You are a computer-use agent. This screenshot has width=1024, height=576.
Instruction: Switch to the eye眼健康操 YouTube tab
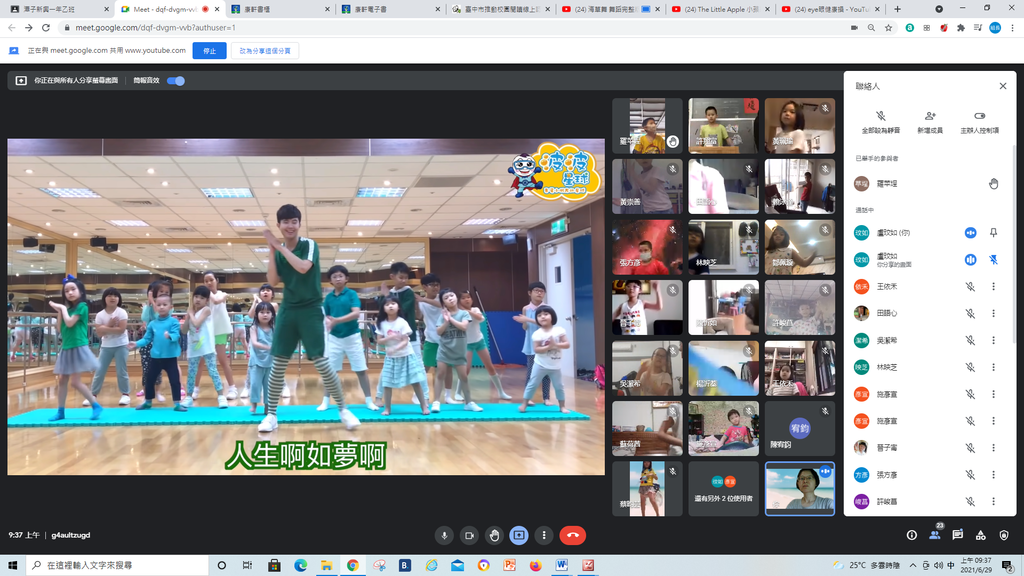(x=830, y=9)
